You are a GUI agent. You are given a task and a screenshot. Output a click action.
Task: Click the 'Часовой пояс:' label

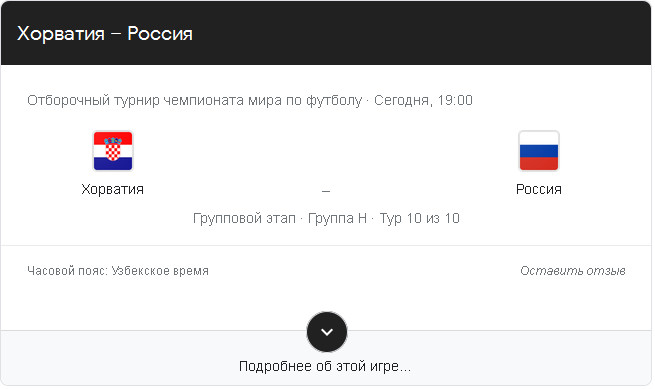[x=67, y=271]
